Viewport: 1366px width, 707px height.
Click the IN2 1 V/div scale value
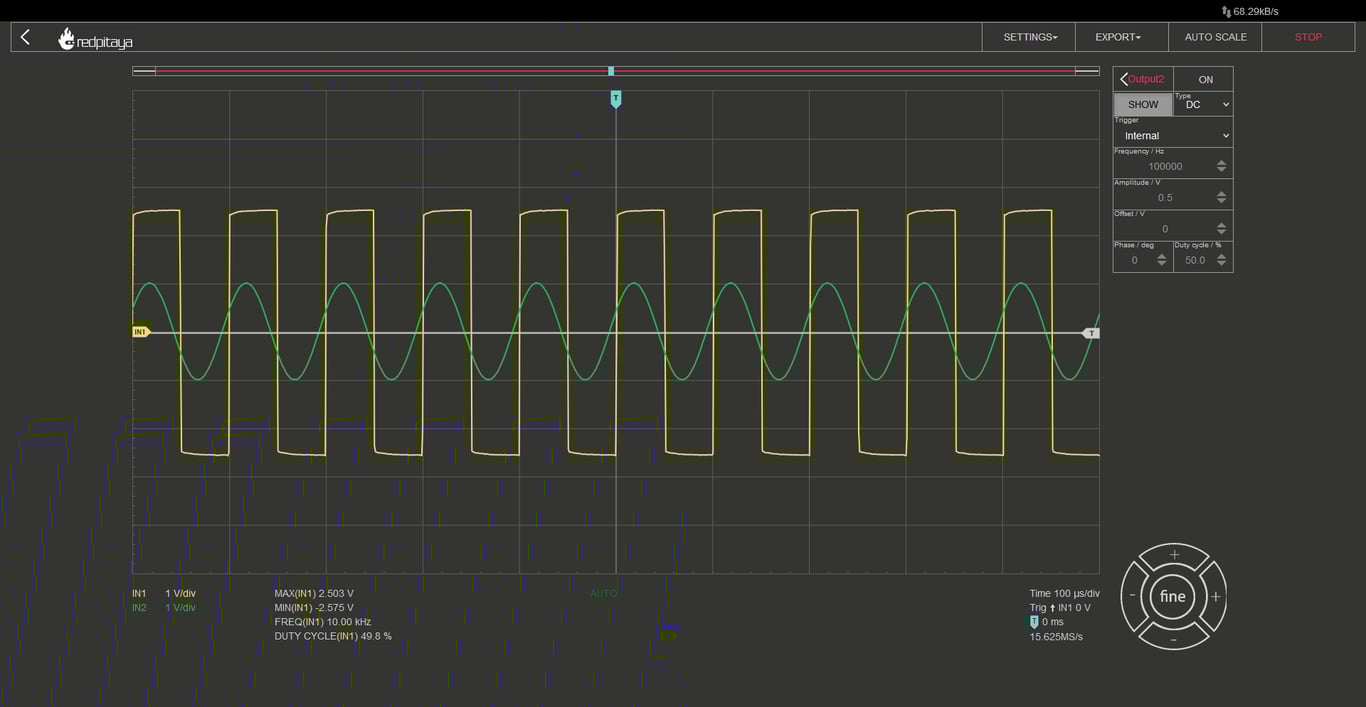[180, 607]
